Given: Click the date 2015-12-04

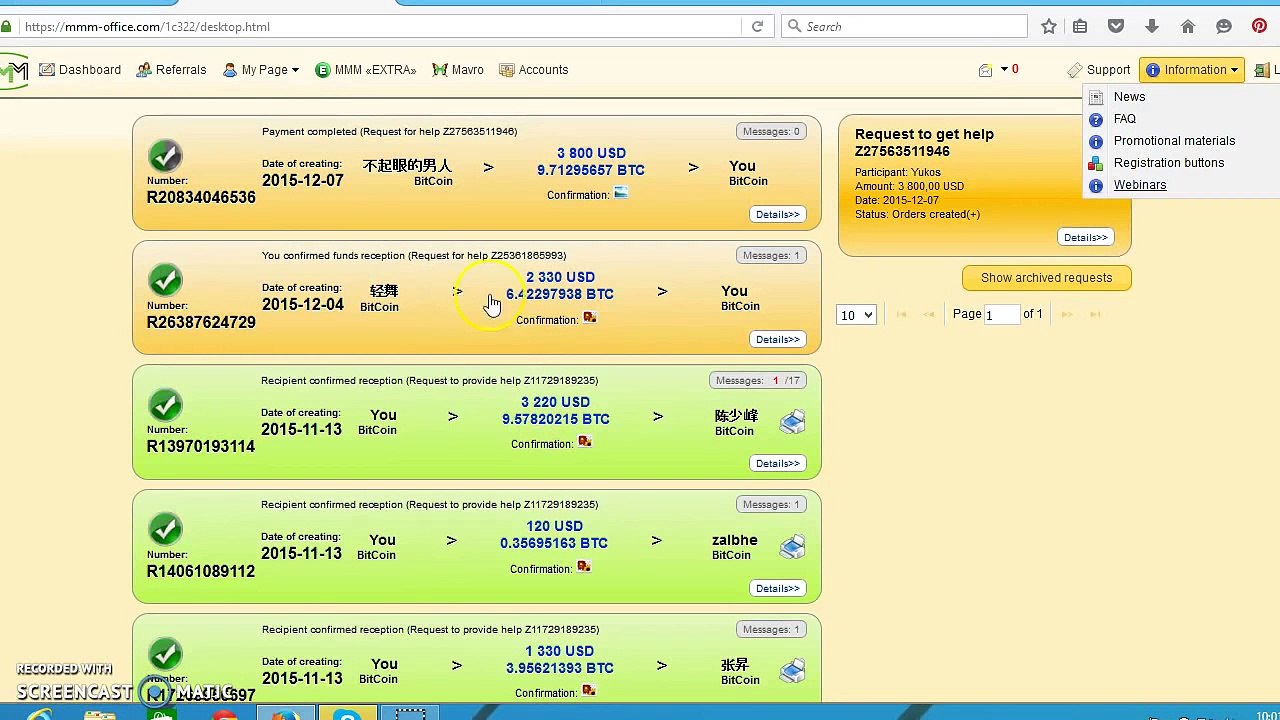Looking at the screenshot, I should pos(302,305).
